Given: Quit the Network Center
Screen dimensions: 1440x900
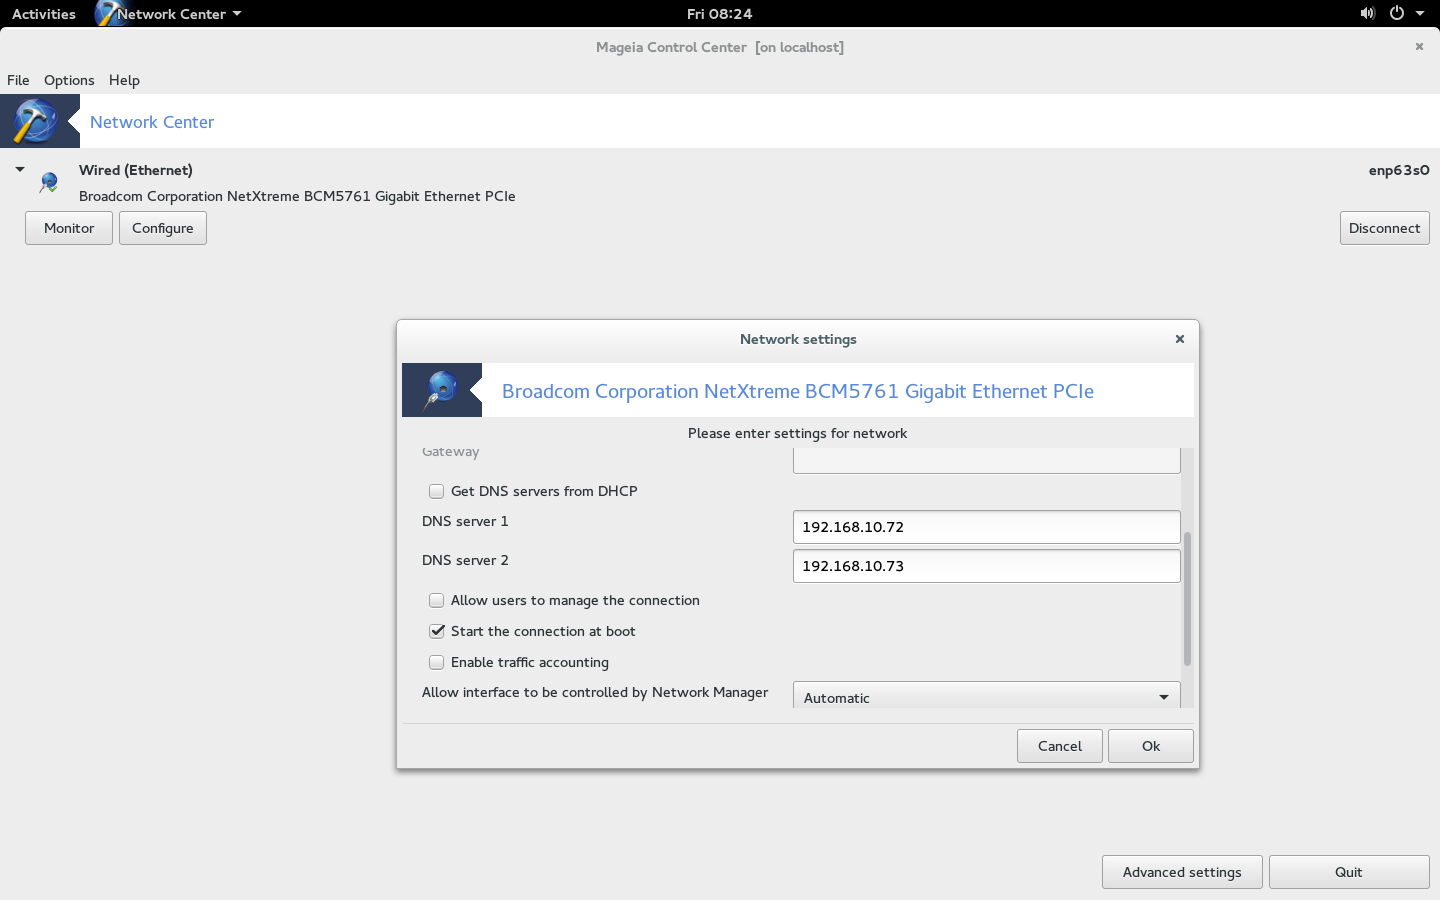Looking at the screenshot, I should 1349,872.
